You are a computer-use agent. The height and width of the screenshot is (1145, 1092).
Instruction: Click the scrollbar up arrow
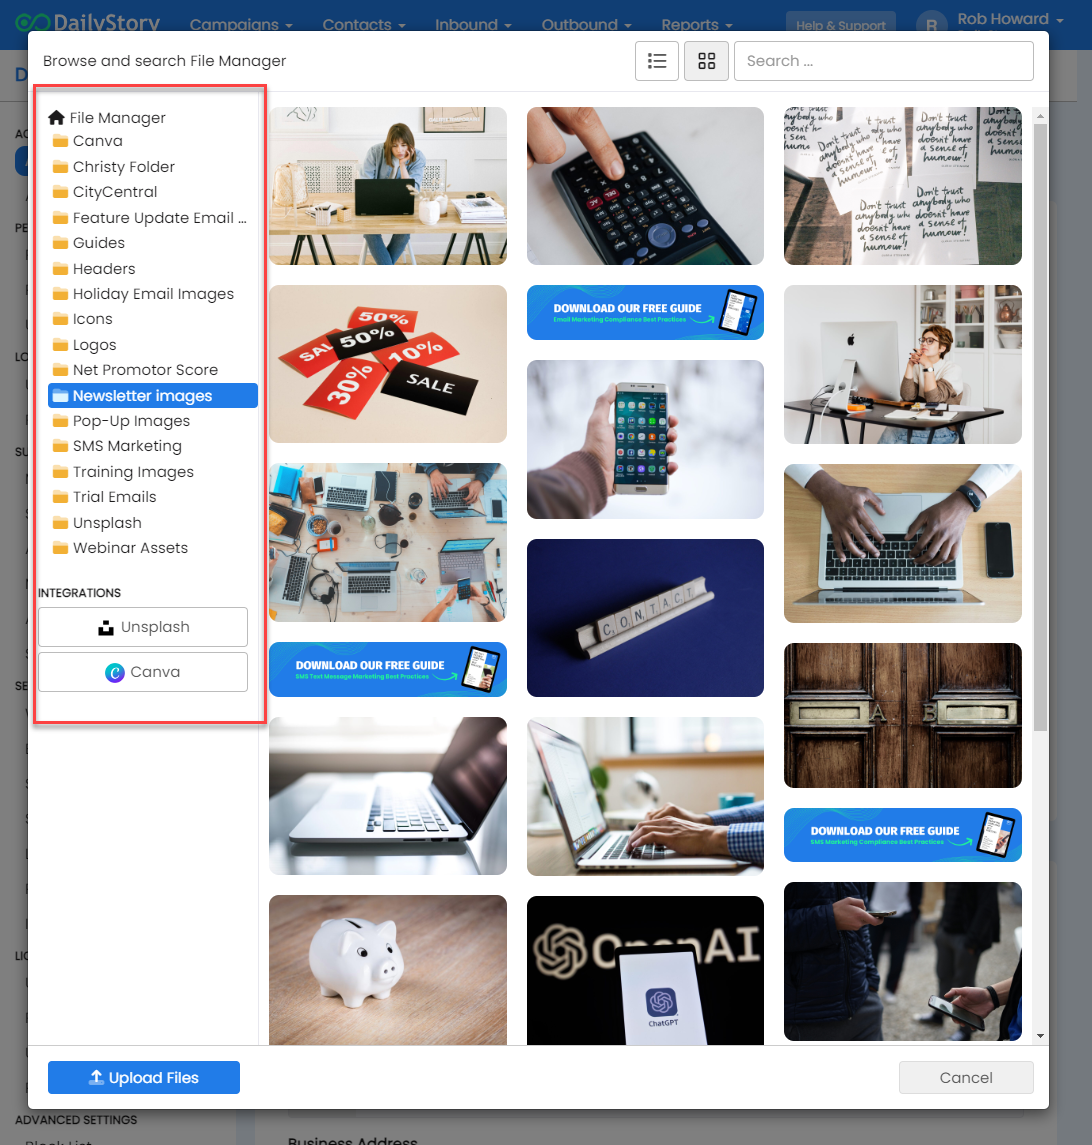click(x=1040, y=117)
